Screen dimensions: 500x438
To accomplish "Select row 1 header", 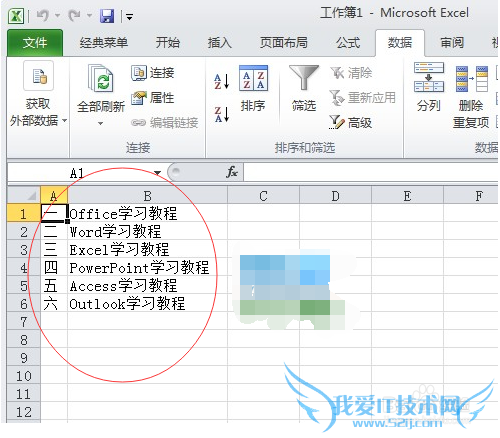I will [x=24, y=213].
